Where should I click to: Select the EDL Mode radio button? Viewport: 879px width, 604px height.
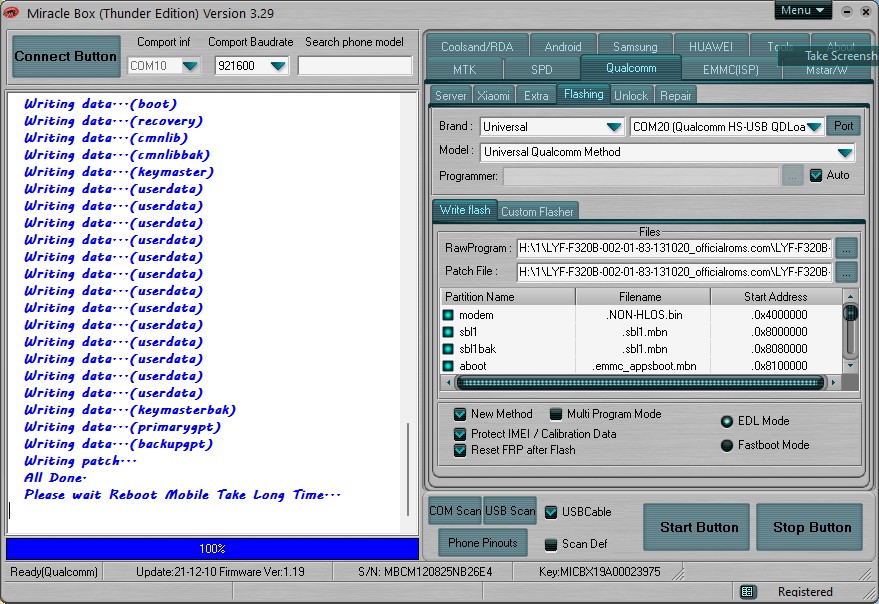tap(727, 422)
